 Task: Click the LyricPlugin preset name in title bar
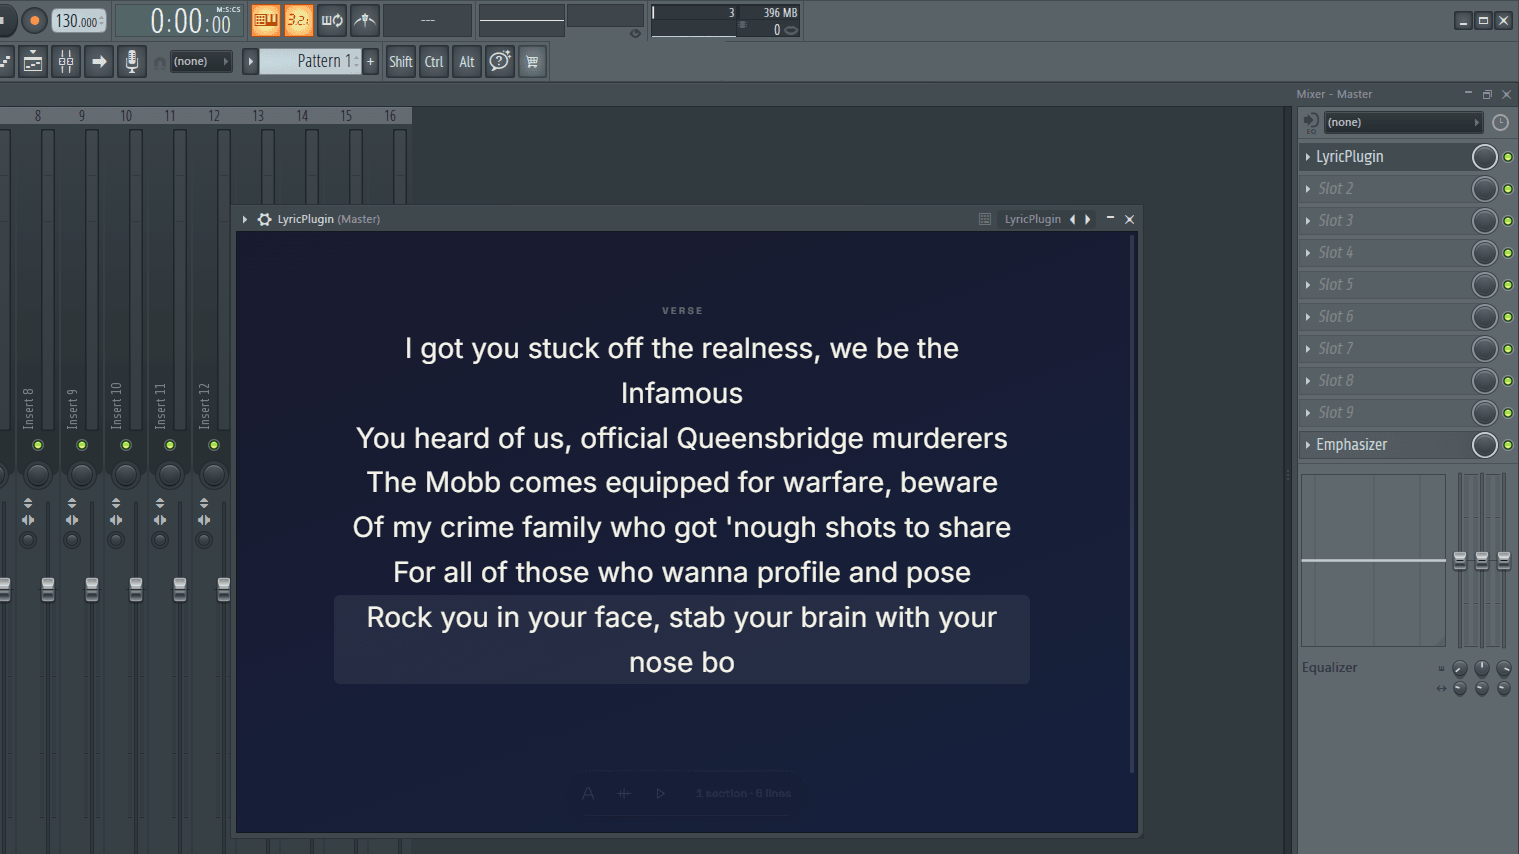(1033, 219)
